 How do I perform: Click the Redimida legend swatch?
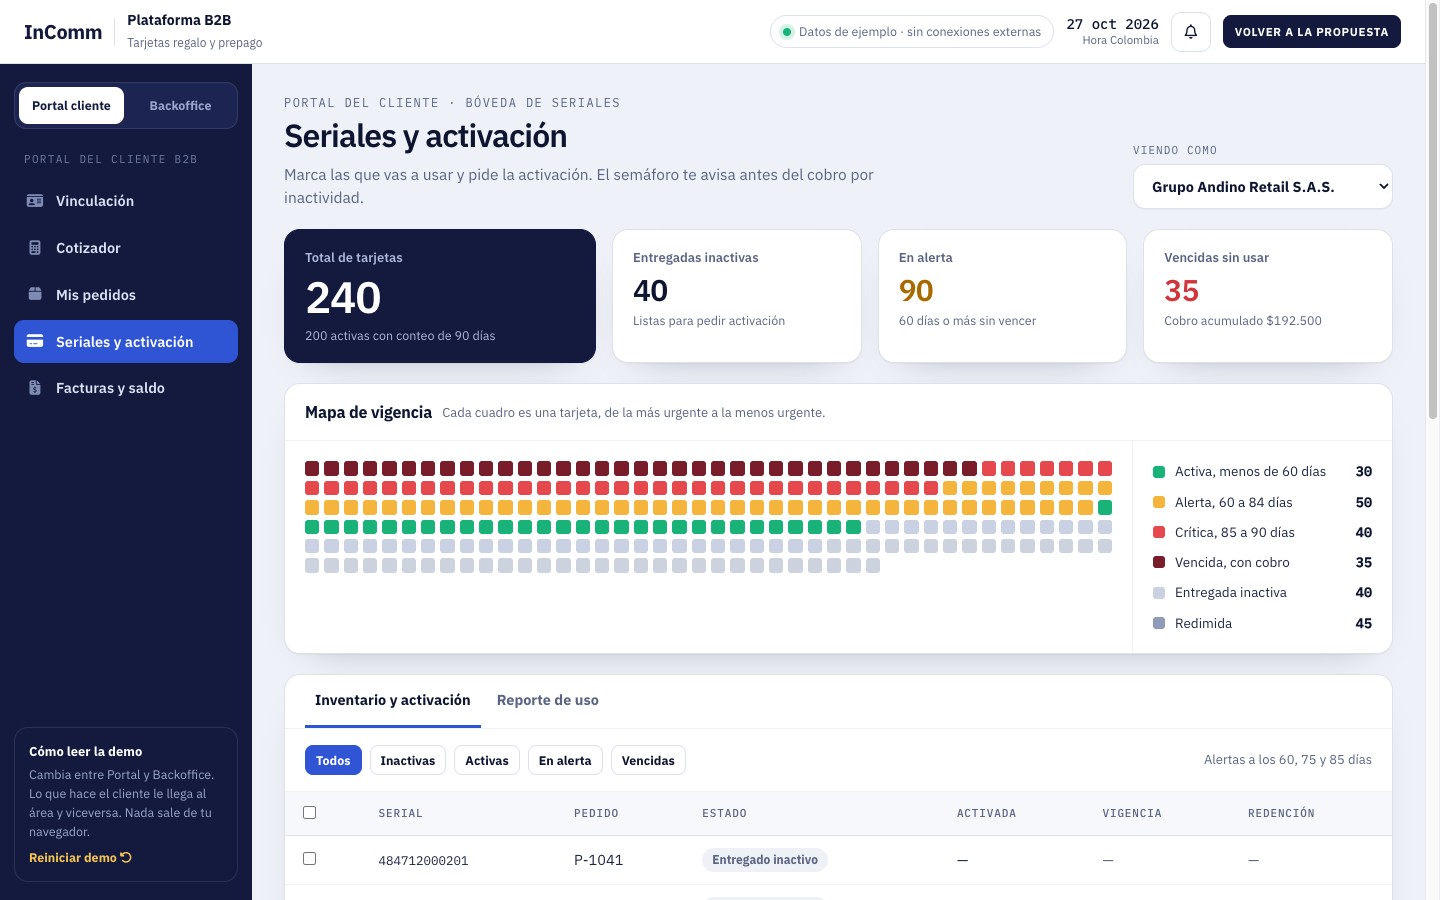pyautogui.click(x=1159, y=623)
